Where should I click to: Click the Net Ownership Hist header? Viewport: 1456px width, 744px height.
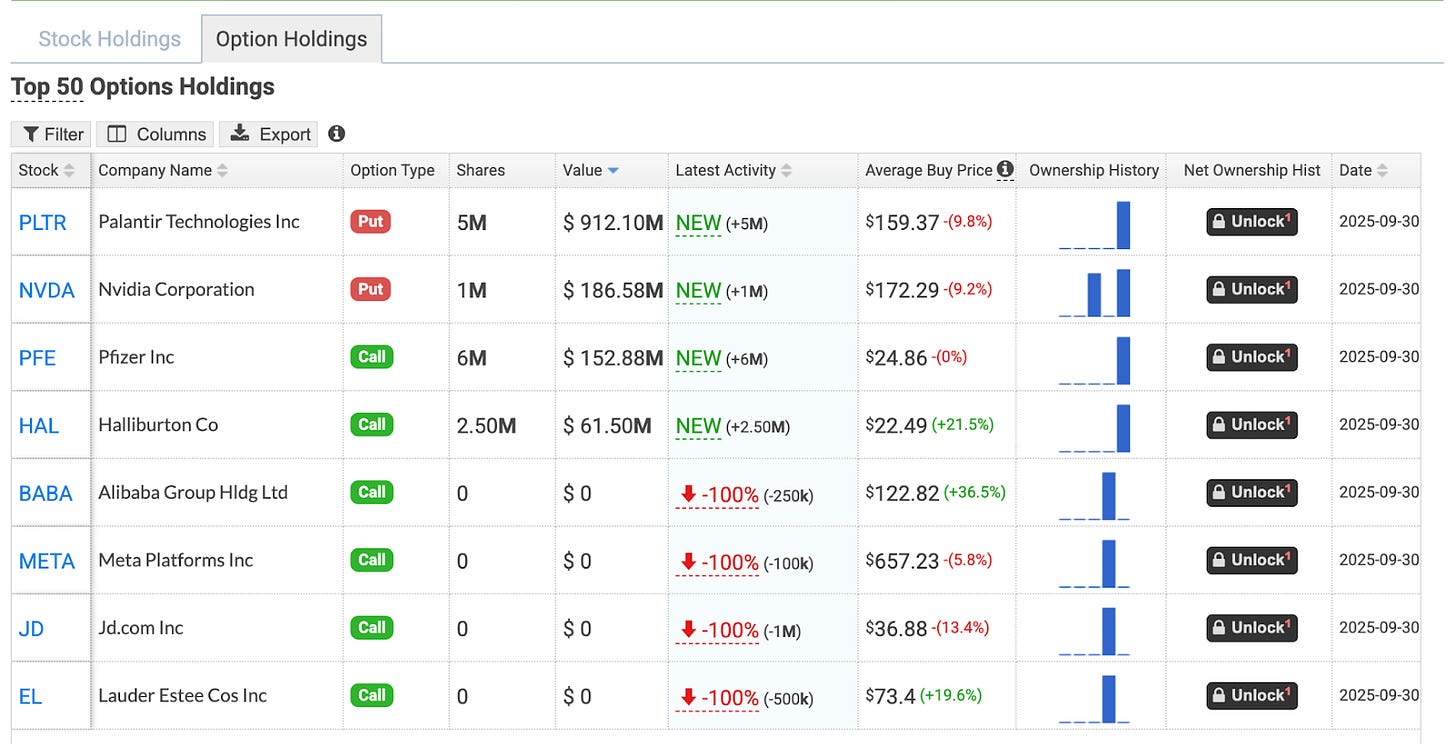pyautogui.click(x=1252, y=170)
